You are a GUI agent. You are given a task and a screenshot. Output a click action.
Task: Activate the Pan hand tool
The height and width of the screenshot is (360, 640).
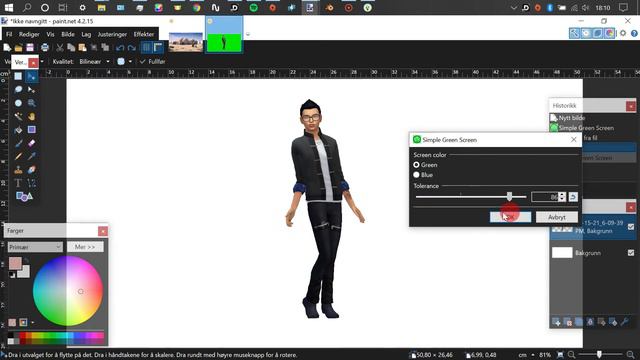[31, 116]
